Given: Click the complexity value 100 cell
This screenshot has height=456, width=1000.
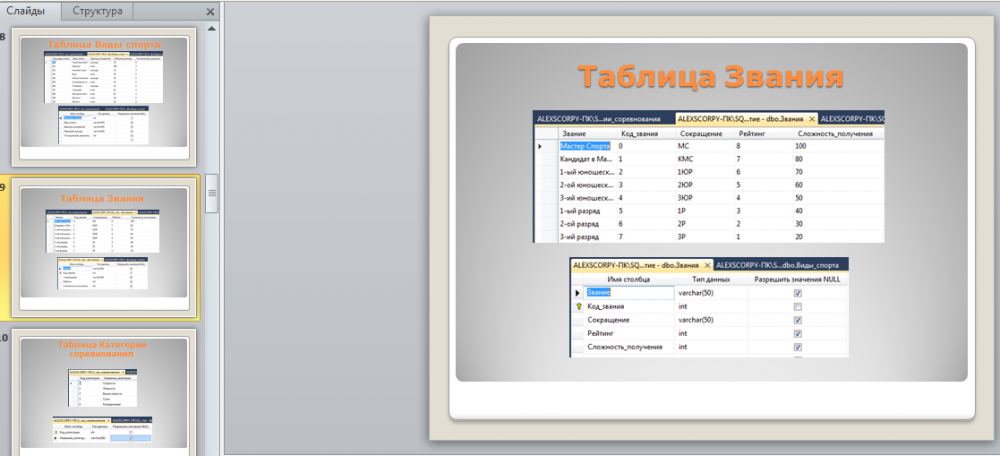Looking at the screenshot, I should click(839, 146).
